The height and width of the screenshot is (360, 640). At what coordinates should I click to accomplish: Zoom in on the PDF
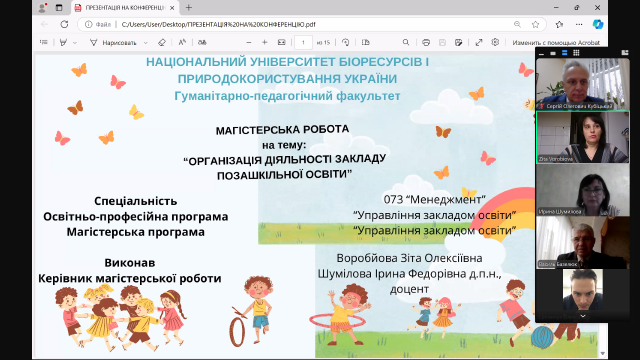pos(264,42)
